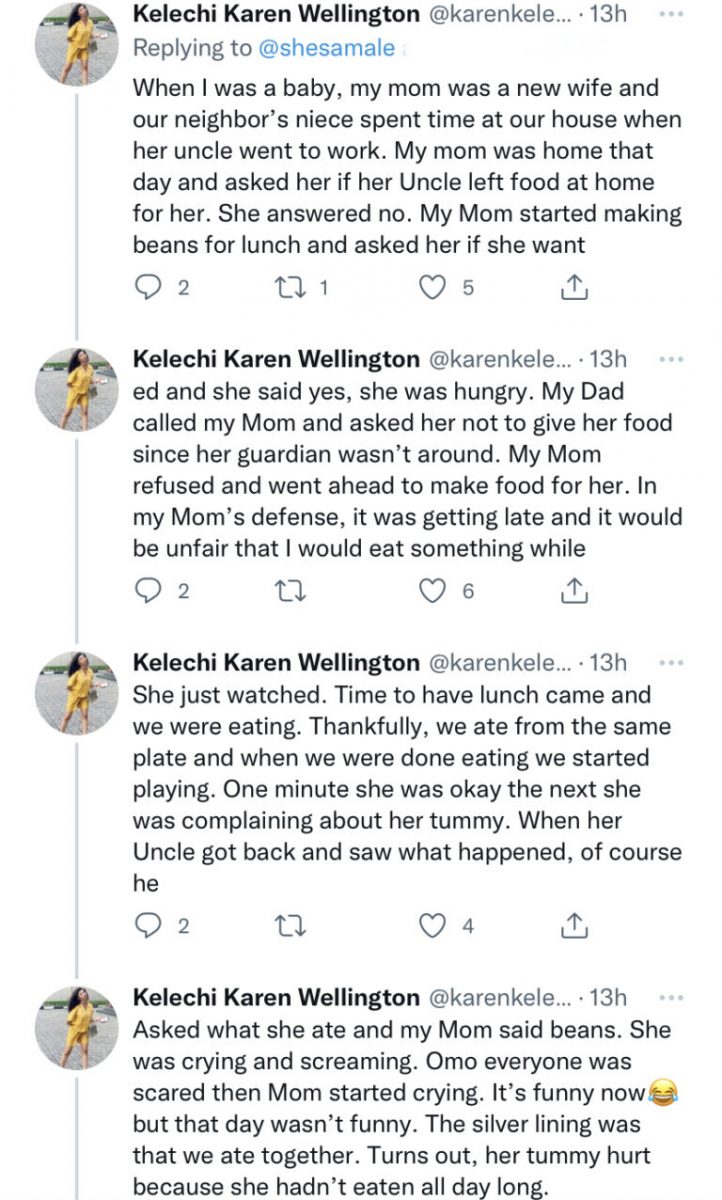Open more options on the second tweet

coord(672,358)
